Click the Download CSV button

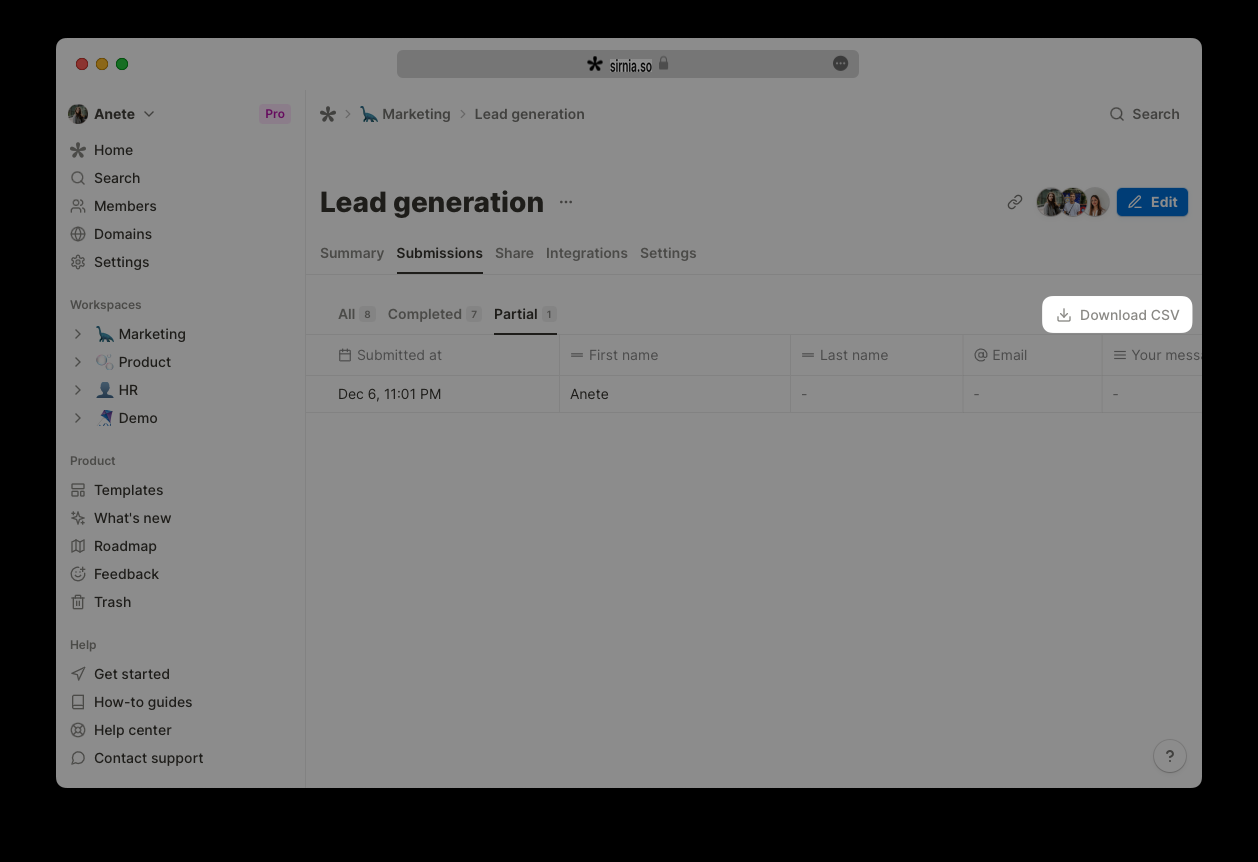pyautogui.click(x=1118, y=315)
